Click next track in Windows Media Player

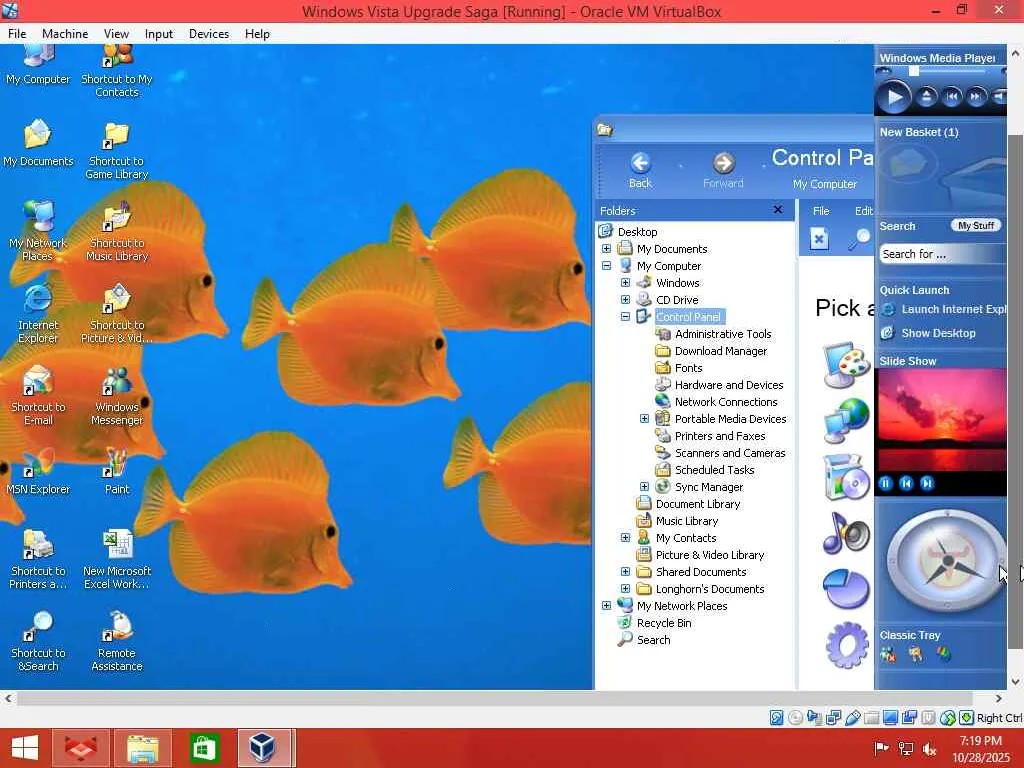pos(976,97)
